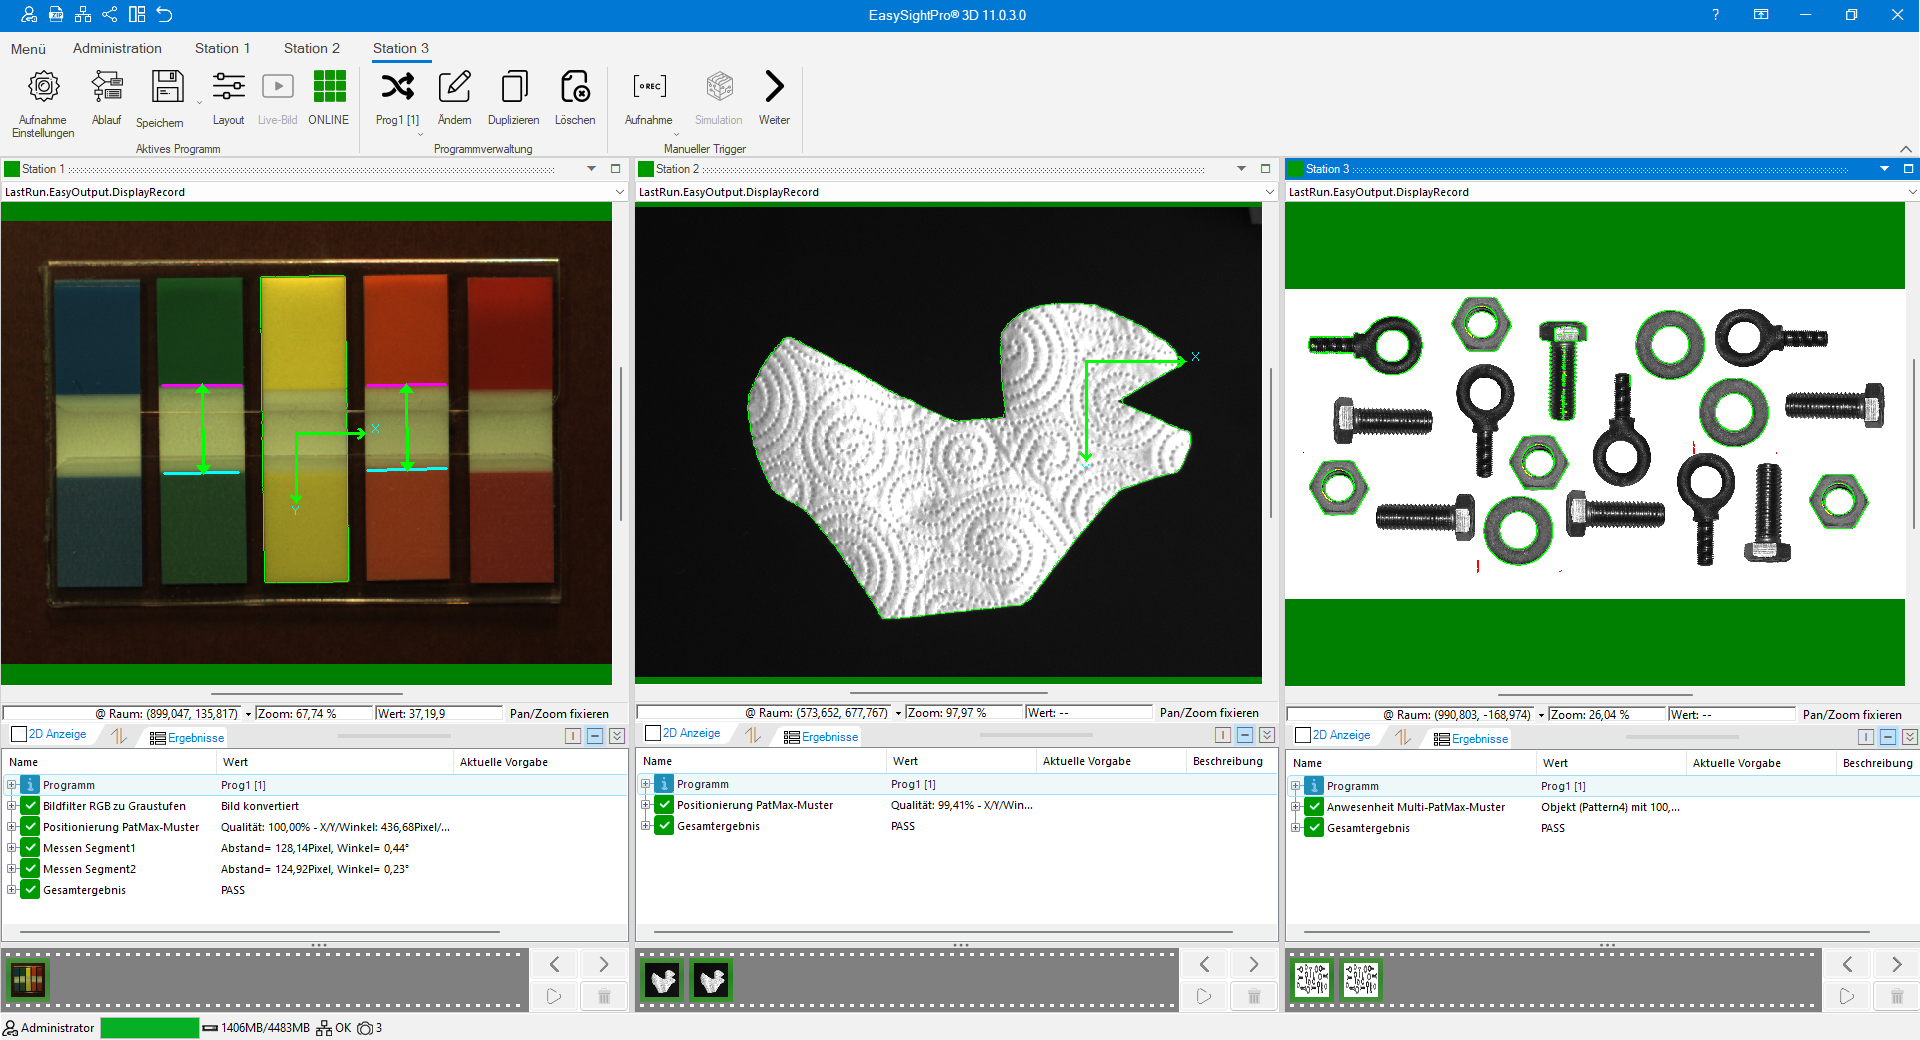This screenshot has height=1040, width=1920.
Task: Expand Anwesenheit Multi-PatMax-Muster row
Action: 1296,807
